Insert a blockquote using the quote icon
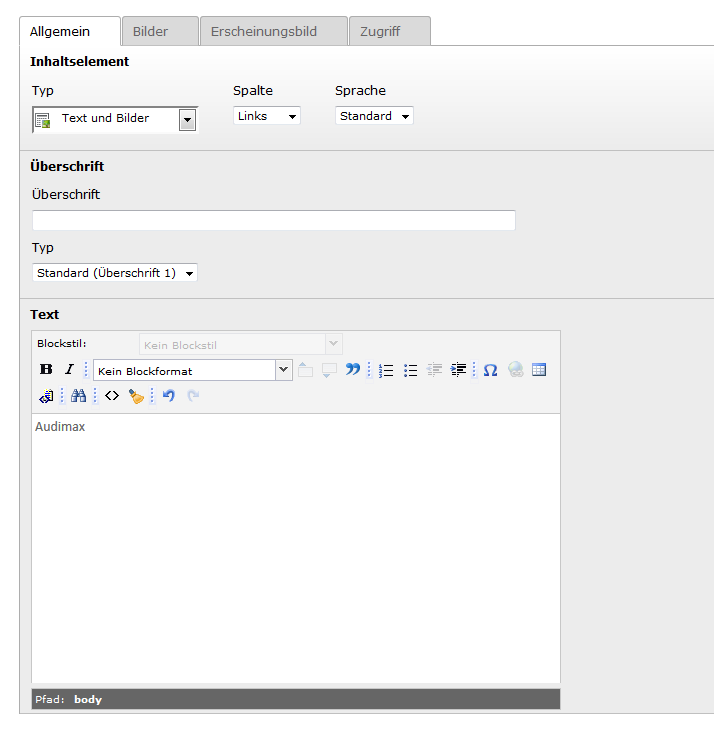The width and height of the screenshot is (714, 732). coord(353,370)
